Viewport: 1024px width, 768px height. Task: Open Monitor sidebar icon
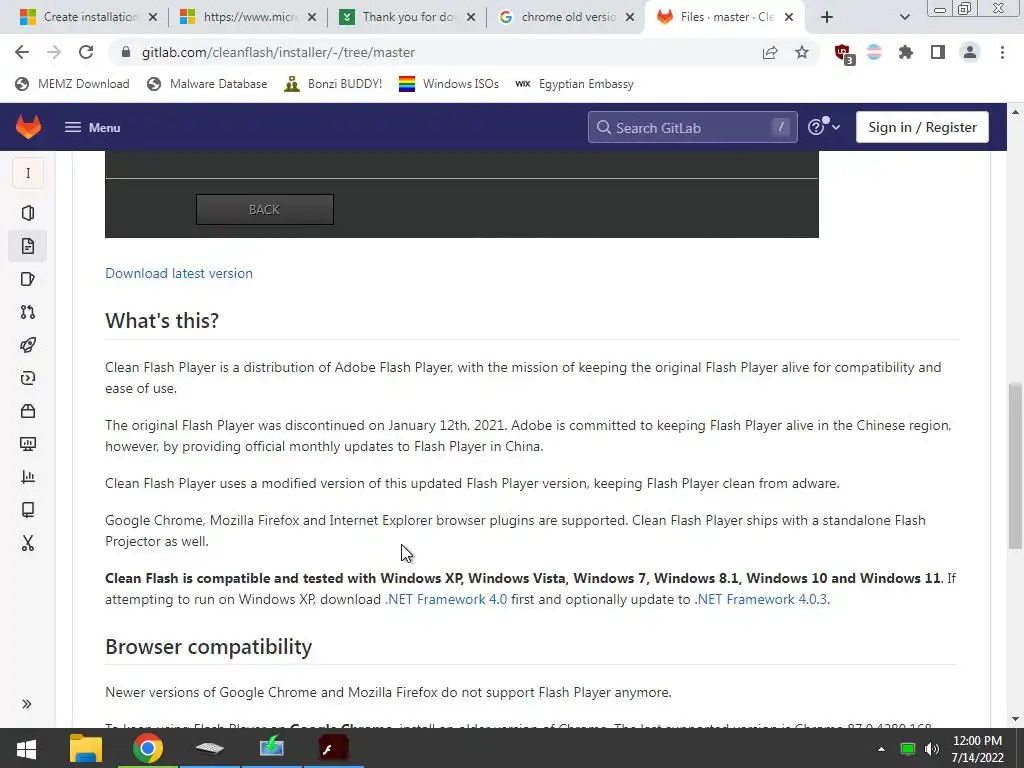(27, 444)
